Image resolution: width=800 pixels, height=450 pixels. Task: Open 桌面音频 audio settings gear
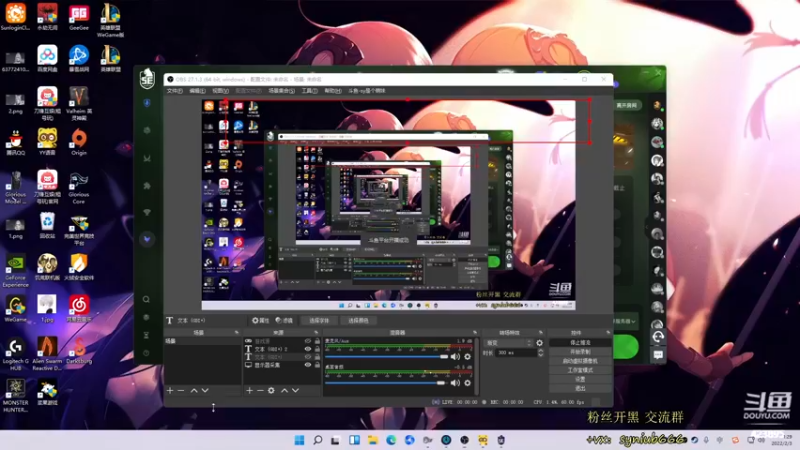pos(467,383)
